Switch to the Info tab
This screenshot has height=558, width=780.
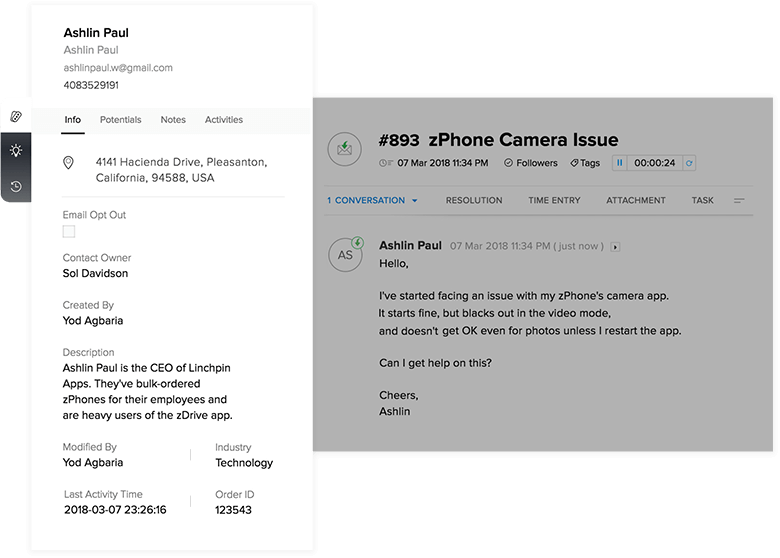[x=73, y=120]
